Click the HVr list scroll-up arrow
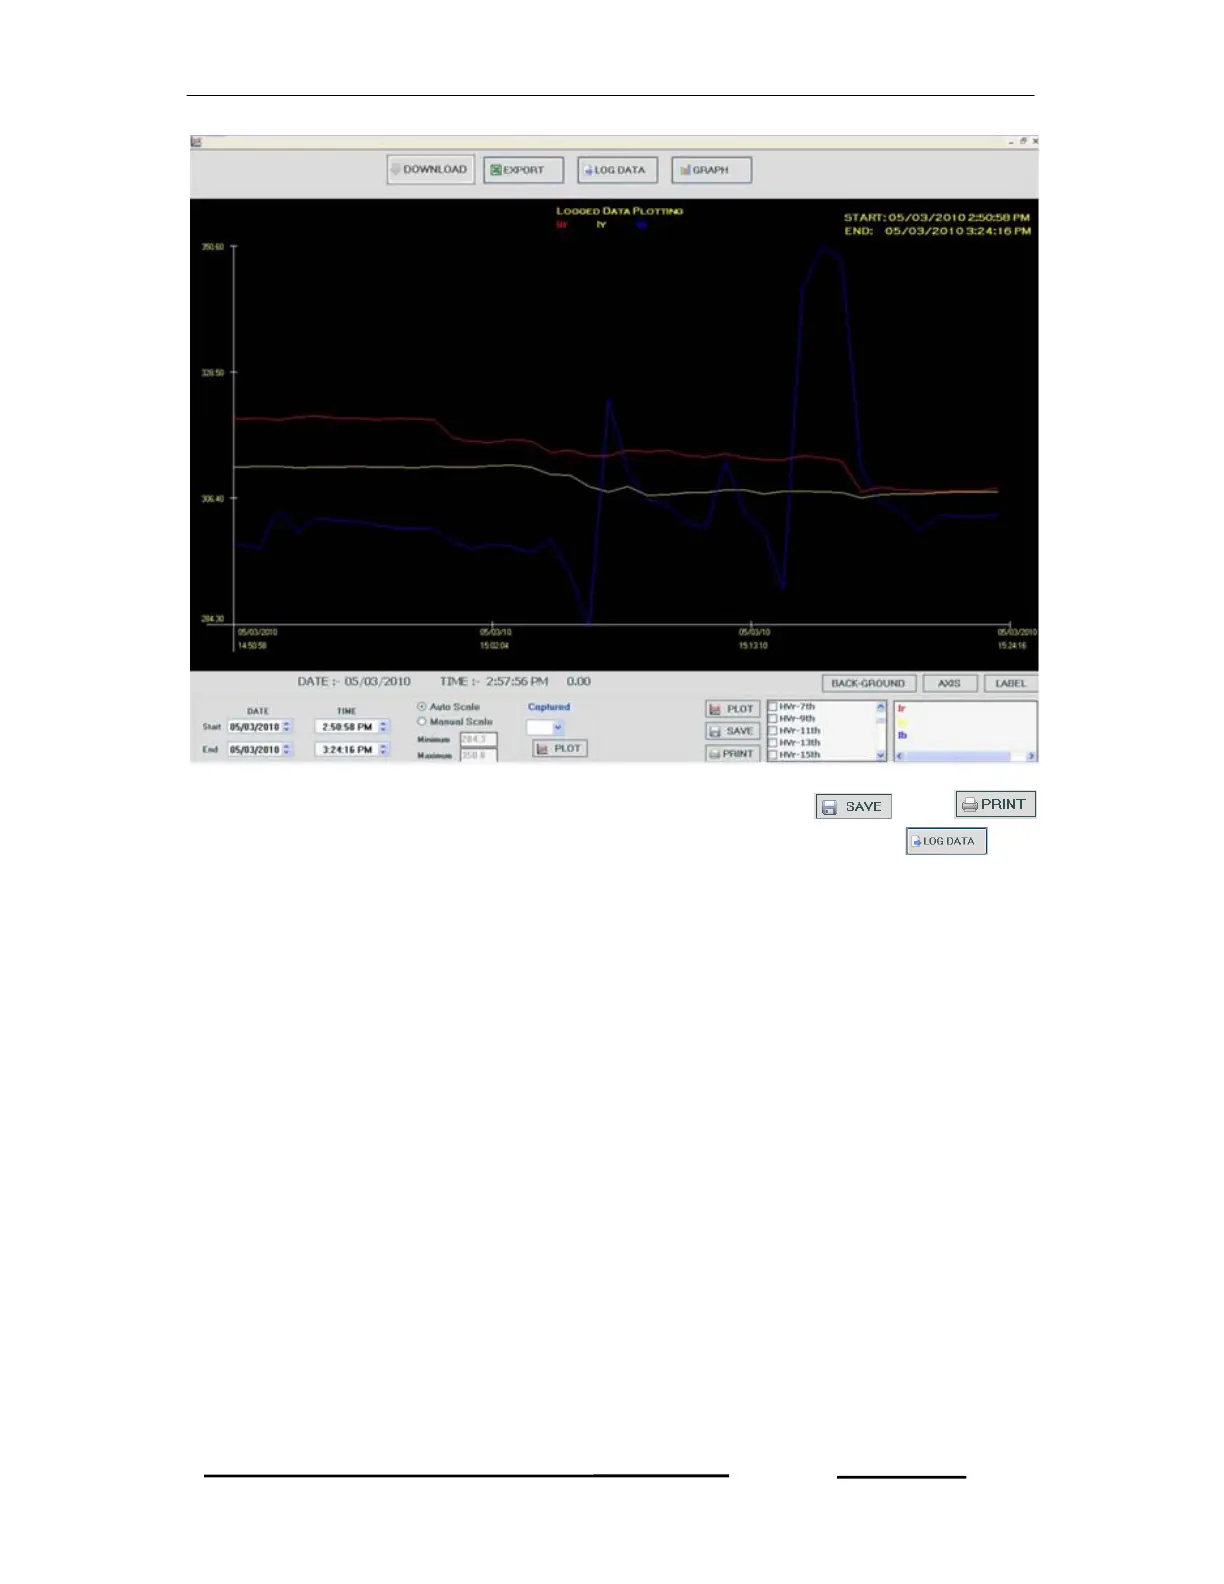Viewport: 1224px width, 1584px height. 881,707
